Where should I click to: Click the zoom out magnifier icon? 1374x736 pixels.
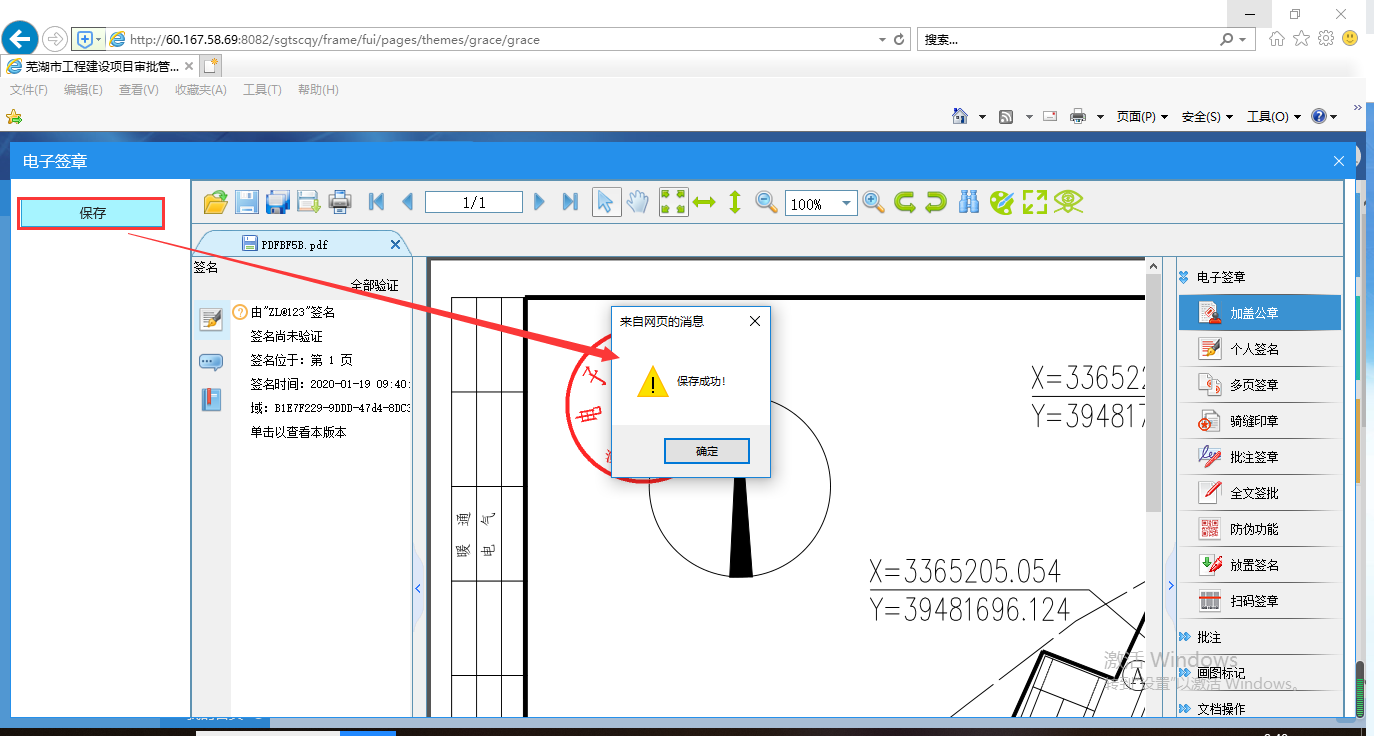pos(766,202)
